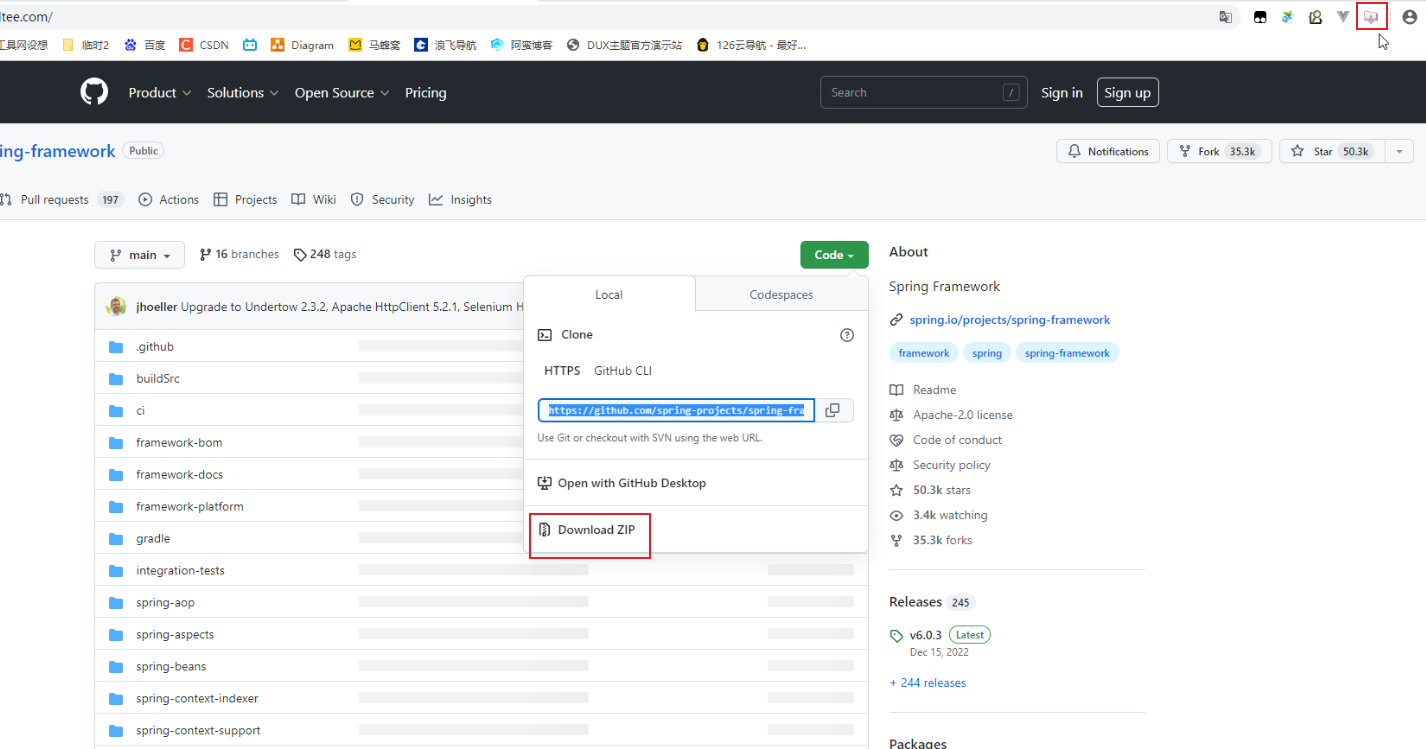Select the HTTPS clone option
The image size is (1426, 749).
(562, 371)
